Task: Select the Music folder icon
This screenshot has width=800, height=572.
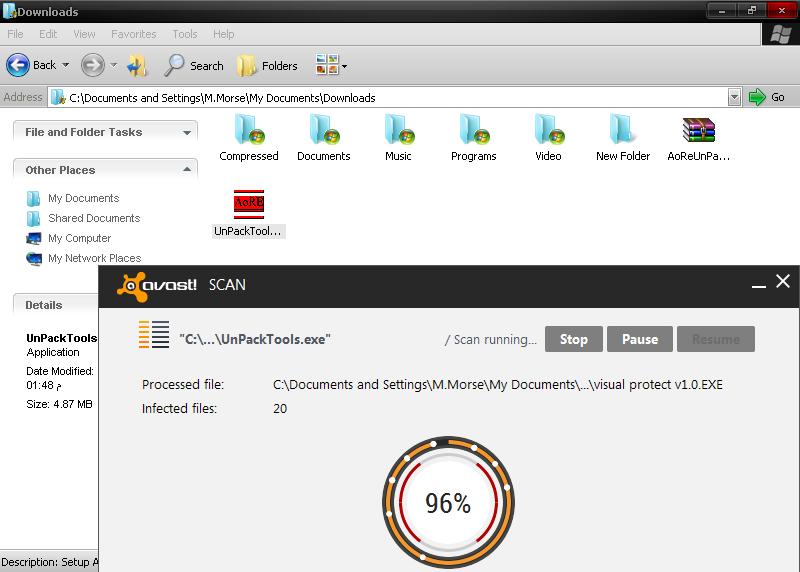Action: pyautogui.click(x=399, y=130)
